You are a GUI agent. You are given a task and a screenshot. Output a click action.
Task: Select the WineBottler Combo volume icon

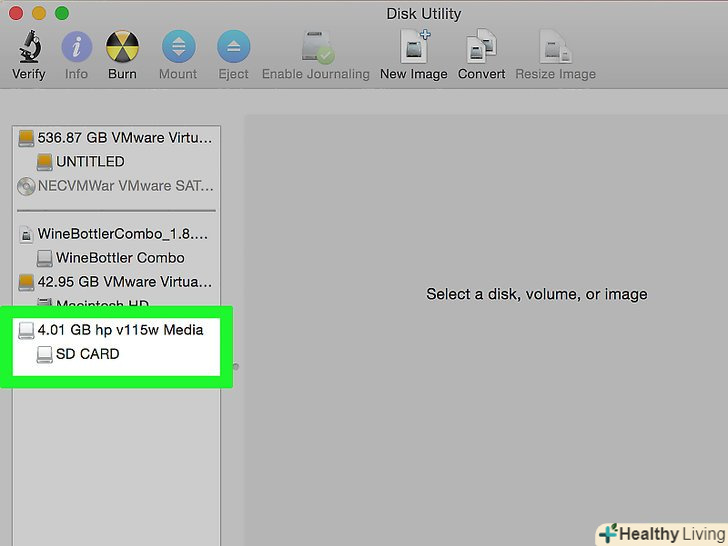45,259
